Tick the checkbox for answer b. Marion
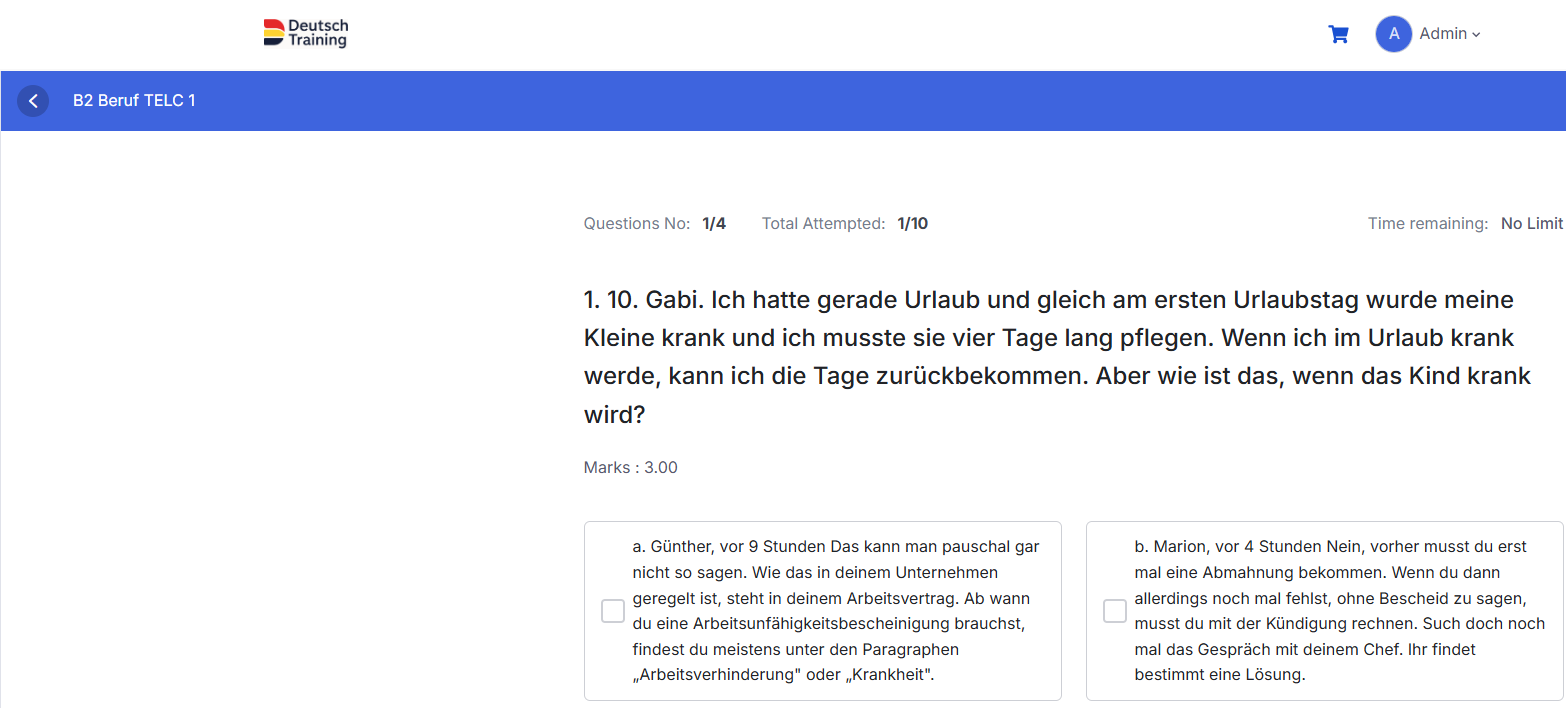 click(1115, 611)
